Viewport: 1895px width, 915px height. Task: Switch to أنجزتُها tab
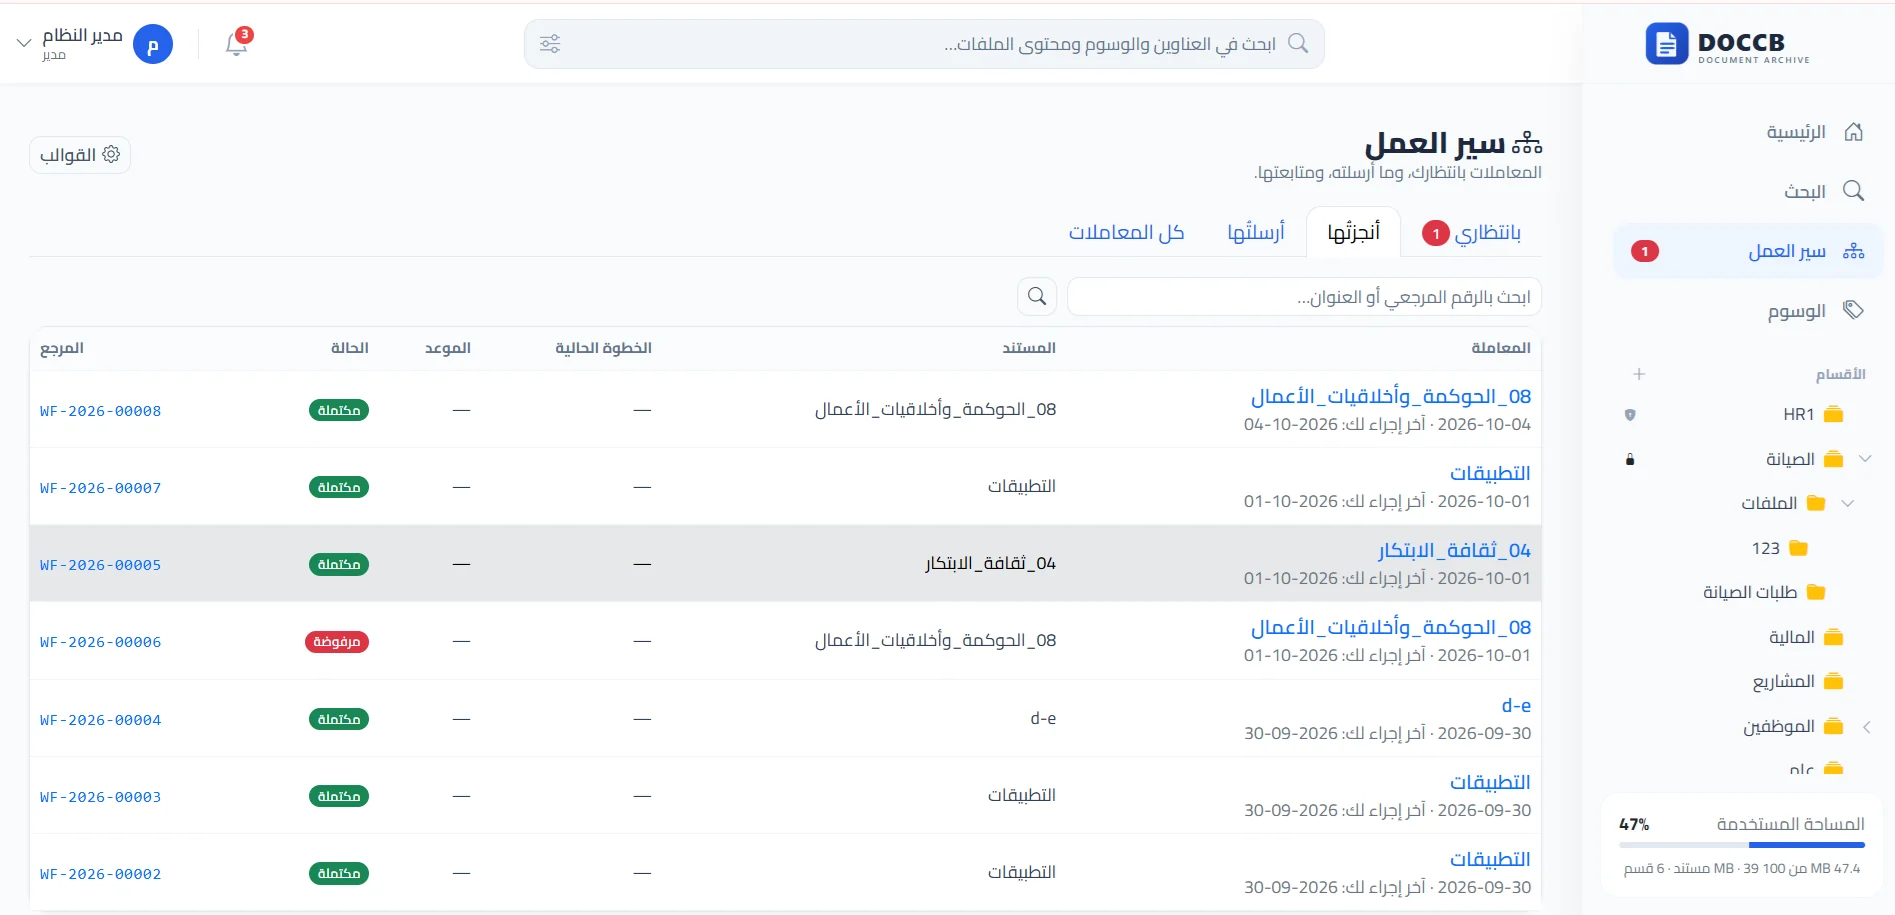pos(1353,232)
